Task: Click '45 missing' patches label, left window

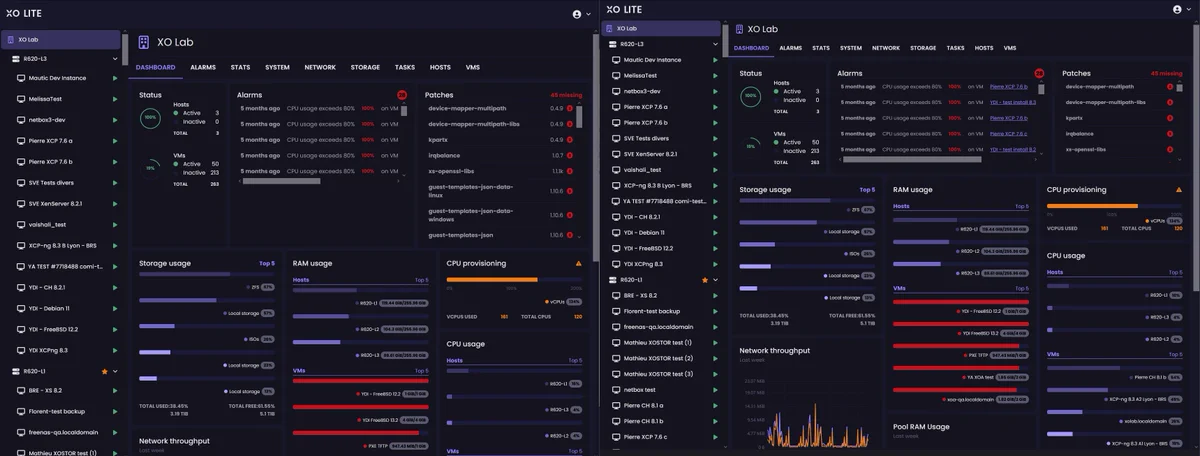Action: coord(566,94)
